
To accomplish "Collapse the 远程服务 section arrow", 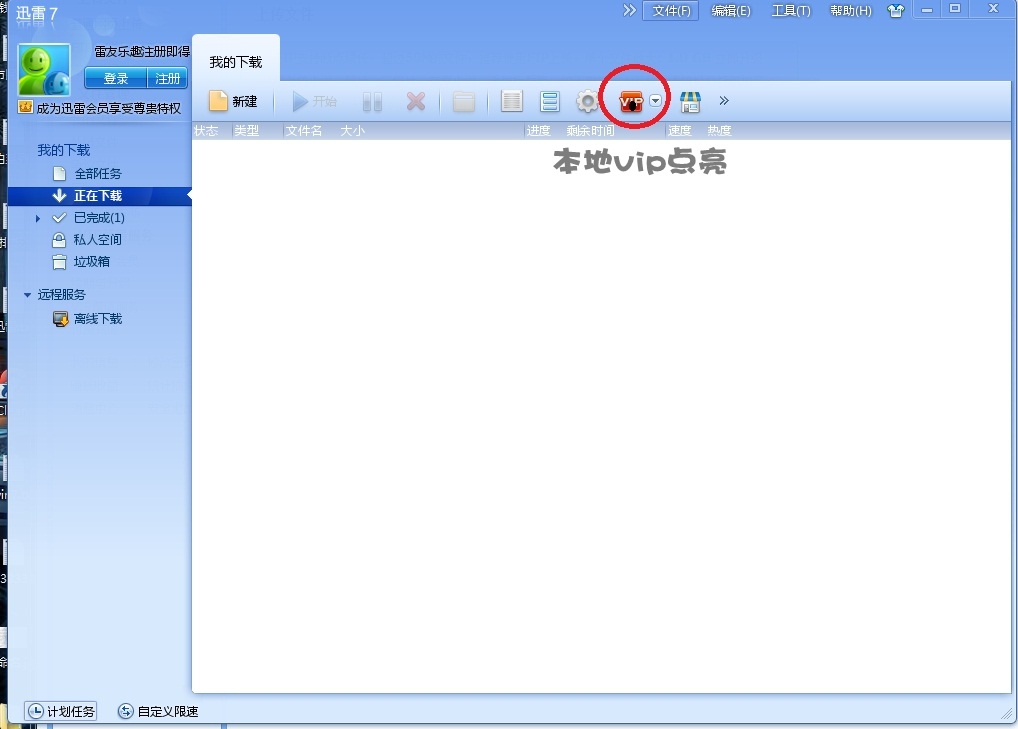I will click(27, 295).
